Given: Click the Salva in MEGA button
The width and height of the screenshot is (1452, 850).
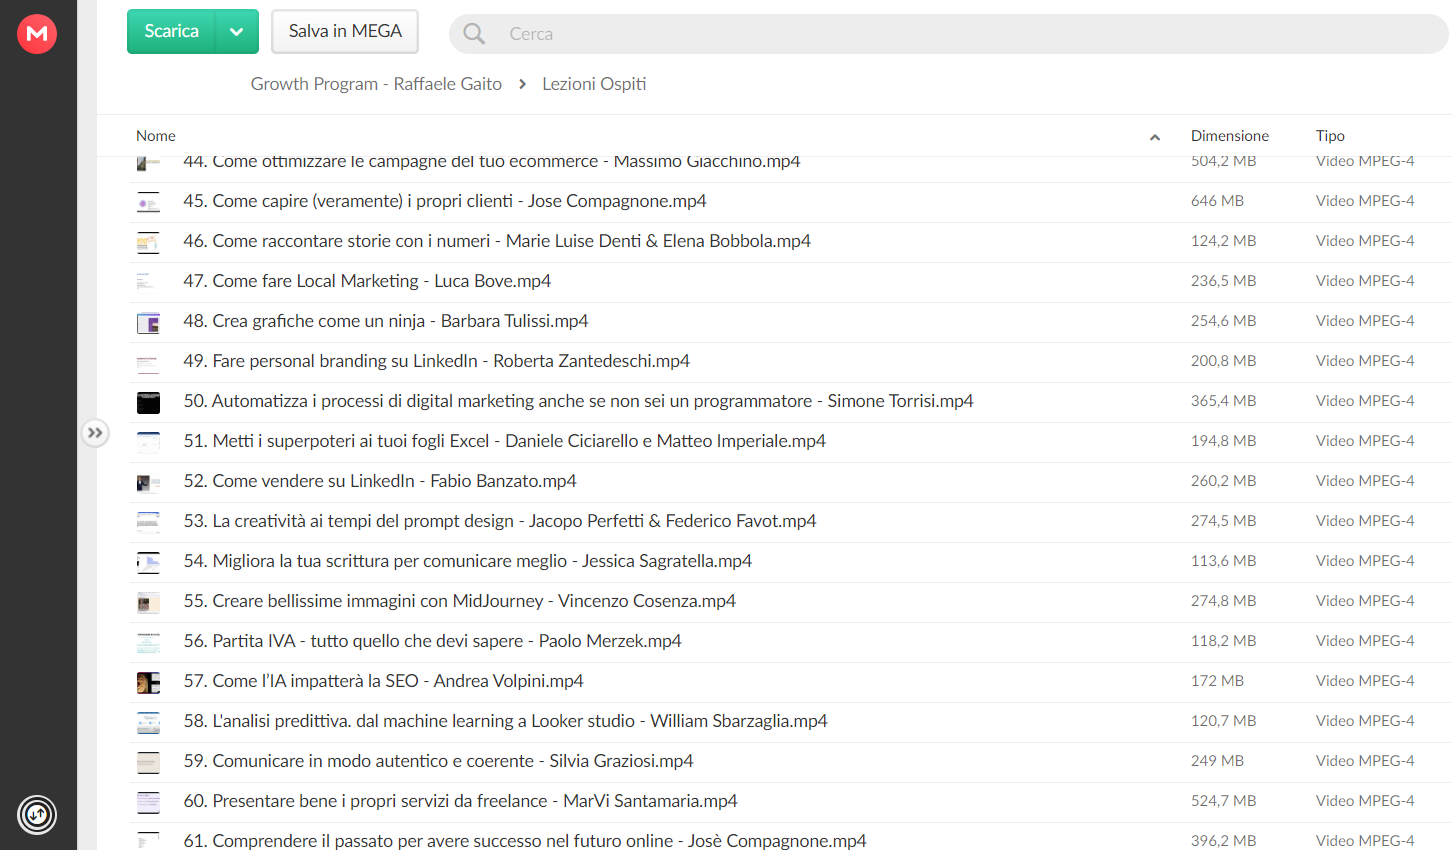Looking at the screenshot, I should [345, 31].
